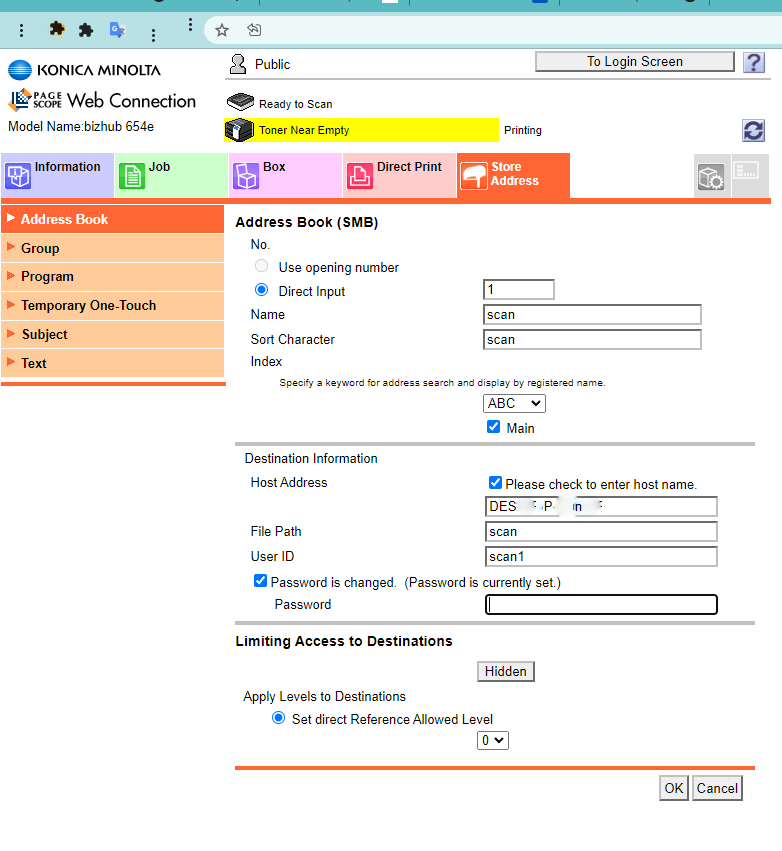This screenshot has width=782, height=851.
Task: Click OK to save address
Action: [x=674, y=788]
